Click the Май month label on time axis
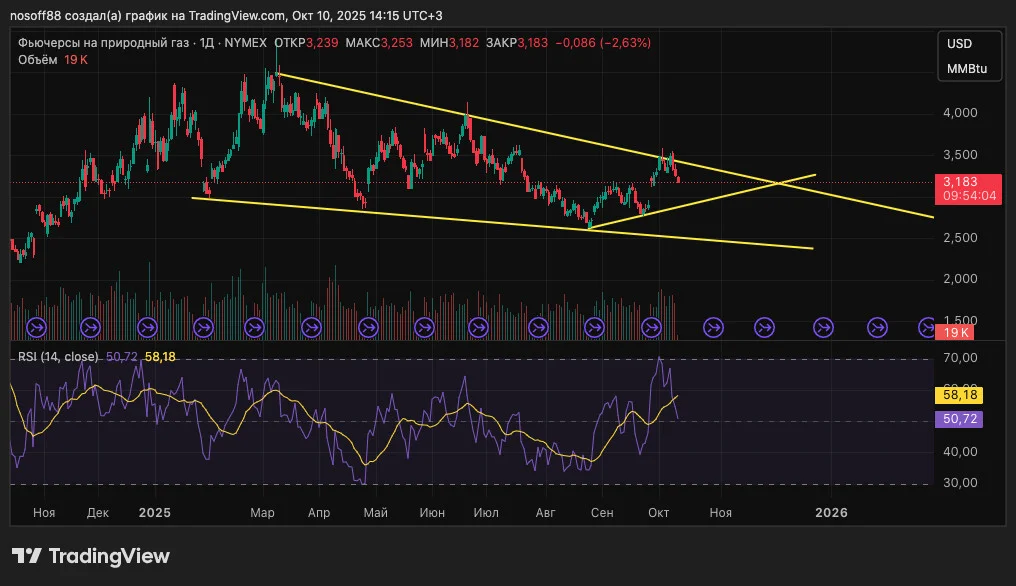The height and width of the screenshot is (586, 1016). [x=376, y=513]
